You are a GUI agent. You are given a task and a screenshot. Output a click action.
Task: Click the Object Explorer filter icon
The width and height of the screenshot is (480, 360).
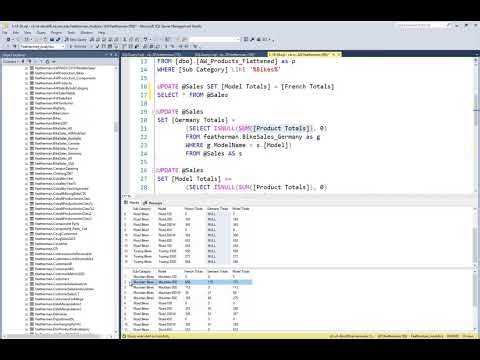(x=41, y=61)
